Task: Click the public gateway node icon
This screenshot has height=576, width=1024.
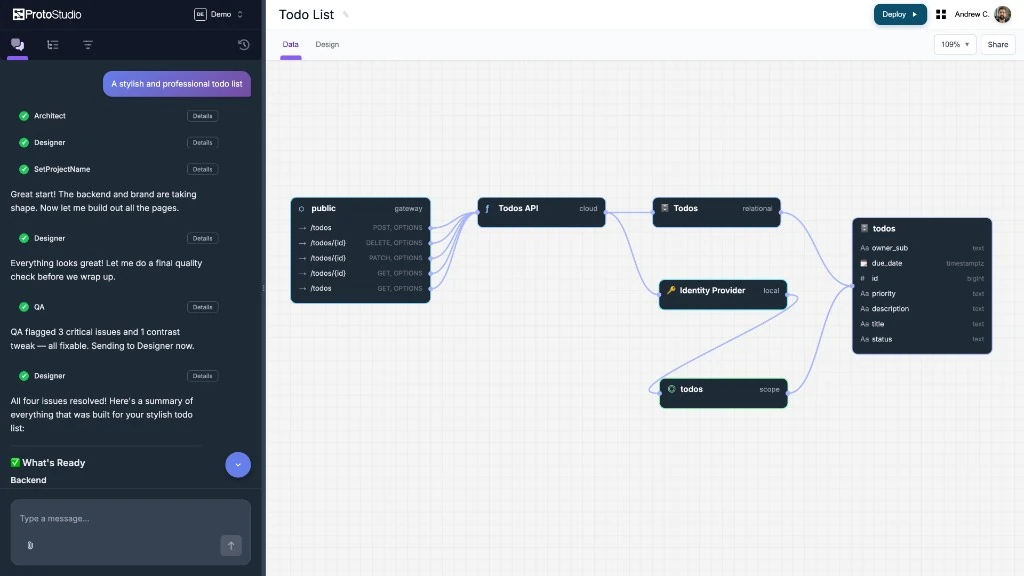Action: 301,208
